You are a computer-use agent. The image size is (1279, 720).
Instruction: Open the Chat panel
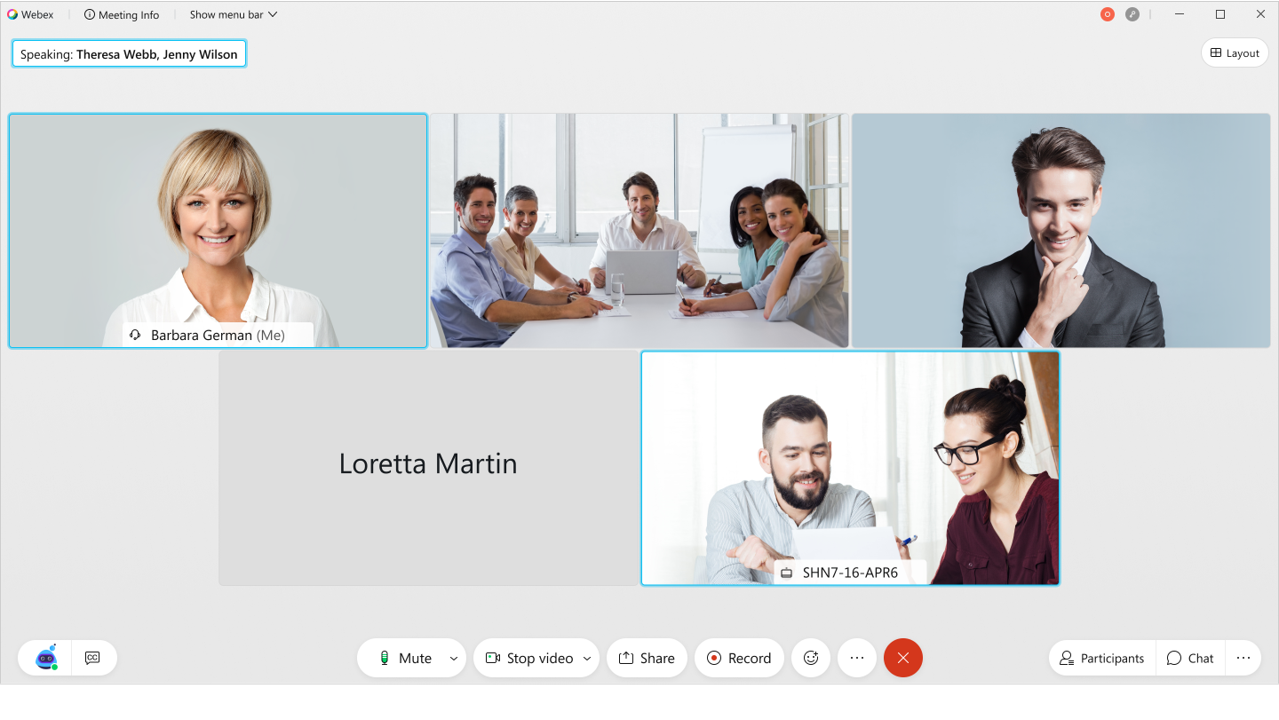[1190, 658]
